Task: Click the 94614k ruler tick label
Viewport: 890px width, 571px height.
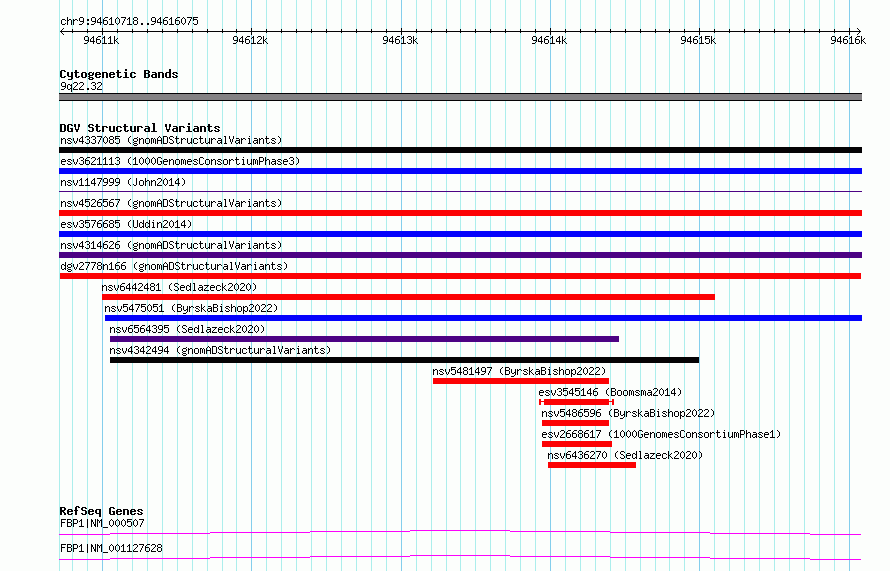Action: click(549, 40)
